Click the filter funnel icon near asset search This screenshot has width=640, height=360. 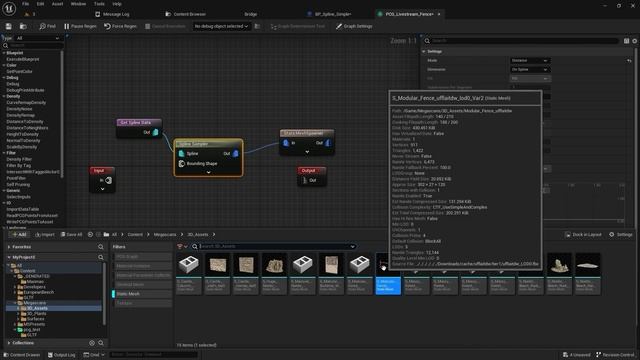180,247
